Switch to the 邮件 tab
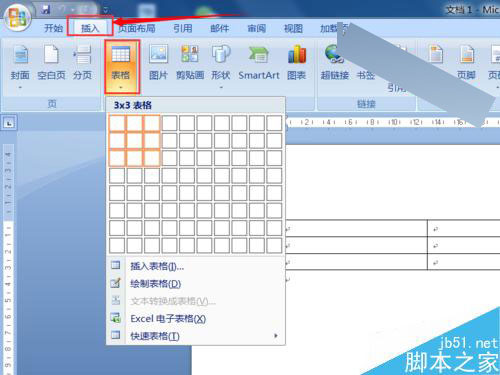The height and width of the screenshot is (375, 500). coord(220,28)
